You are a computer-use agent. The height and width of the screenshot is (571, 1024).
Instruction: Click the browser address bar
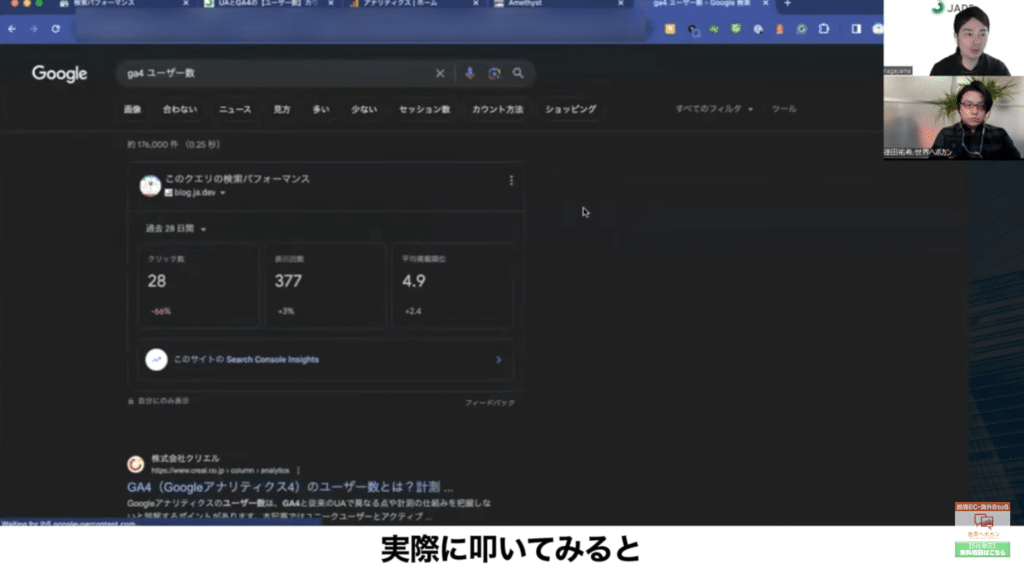362,29
